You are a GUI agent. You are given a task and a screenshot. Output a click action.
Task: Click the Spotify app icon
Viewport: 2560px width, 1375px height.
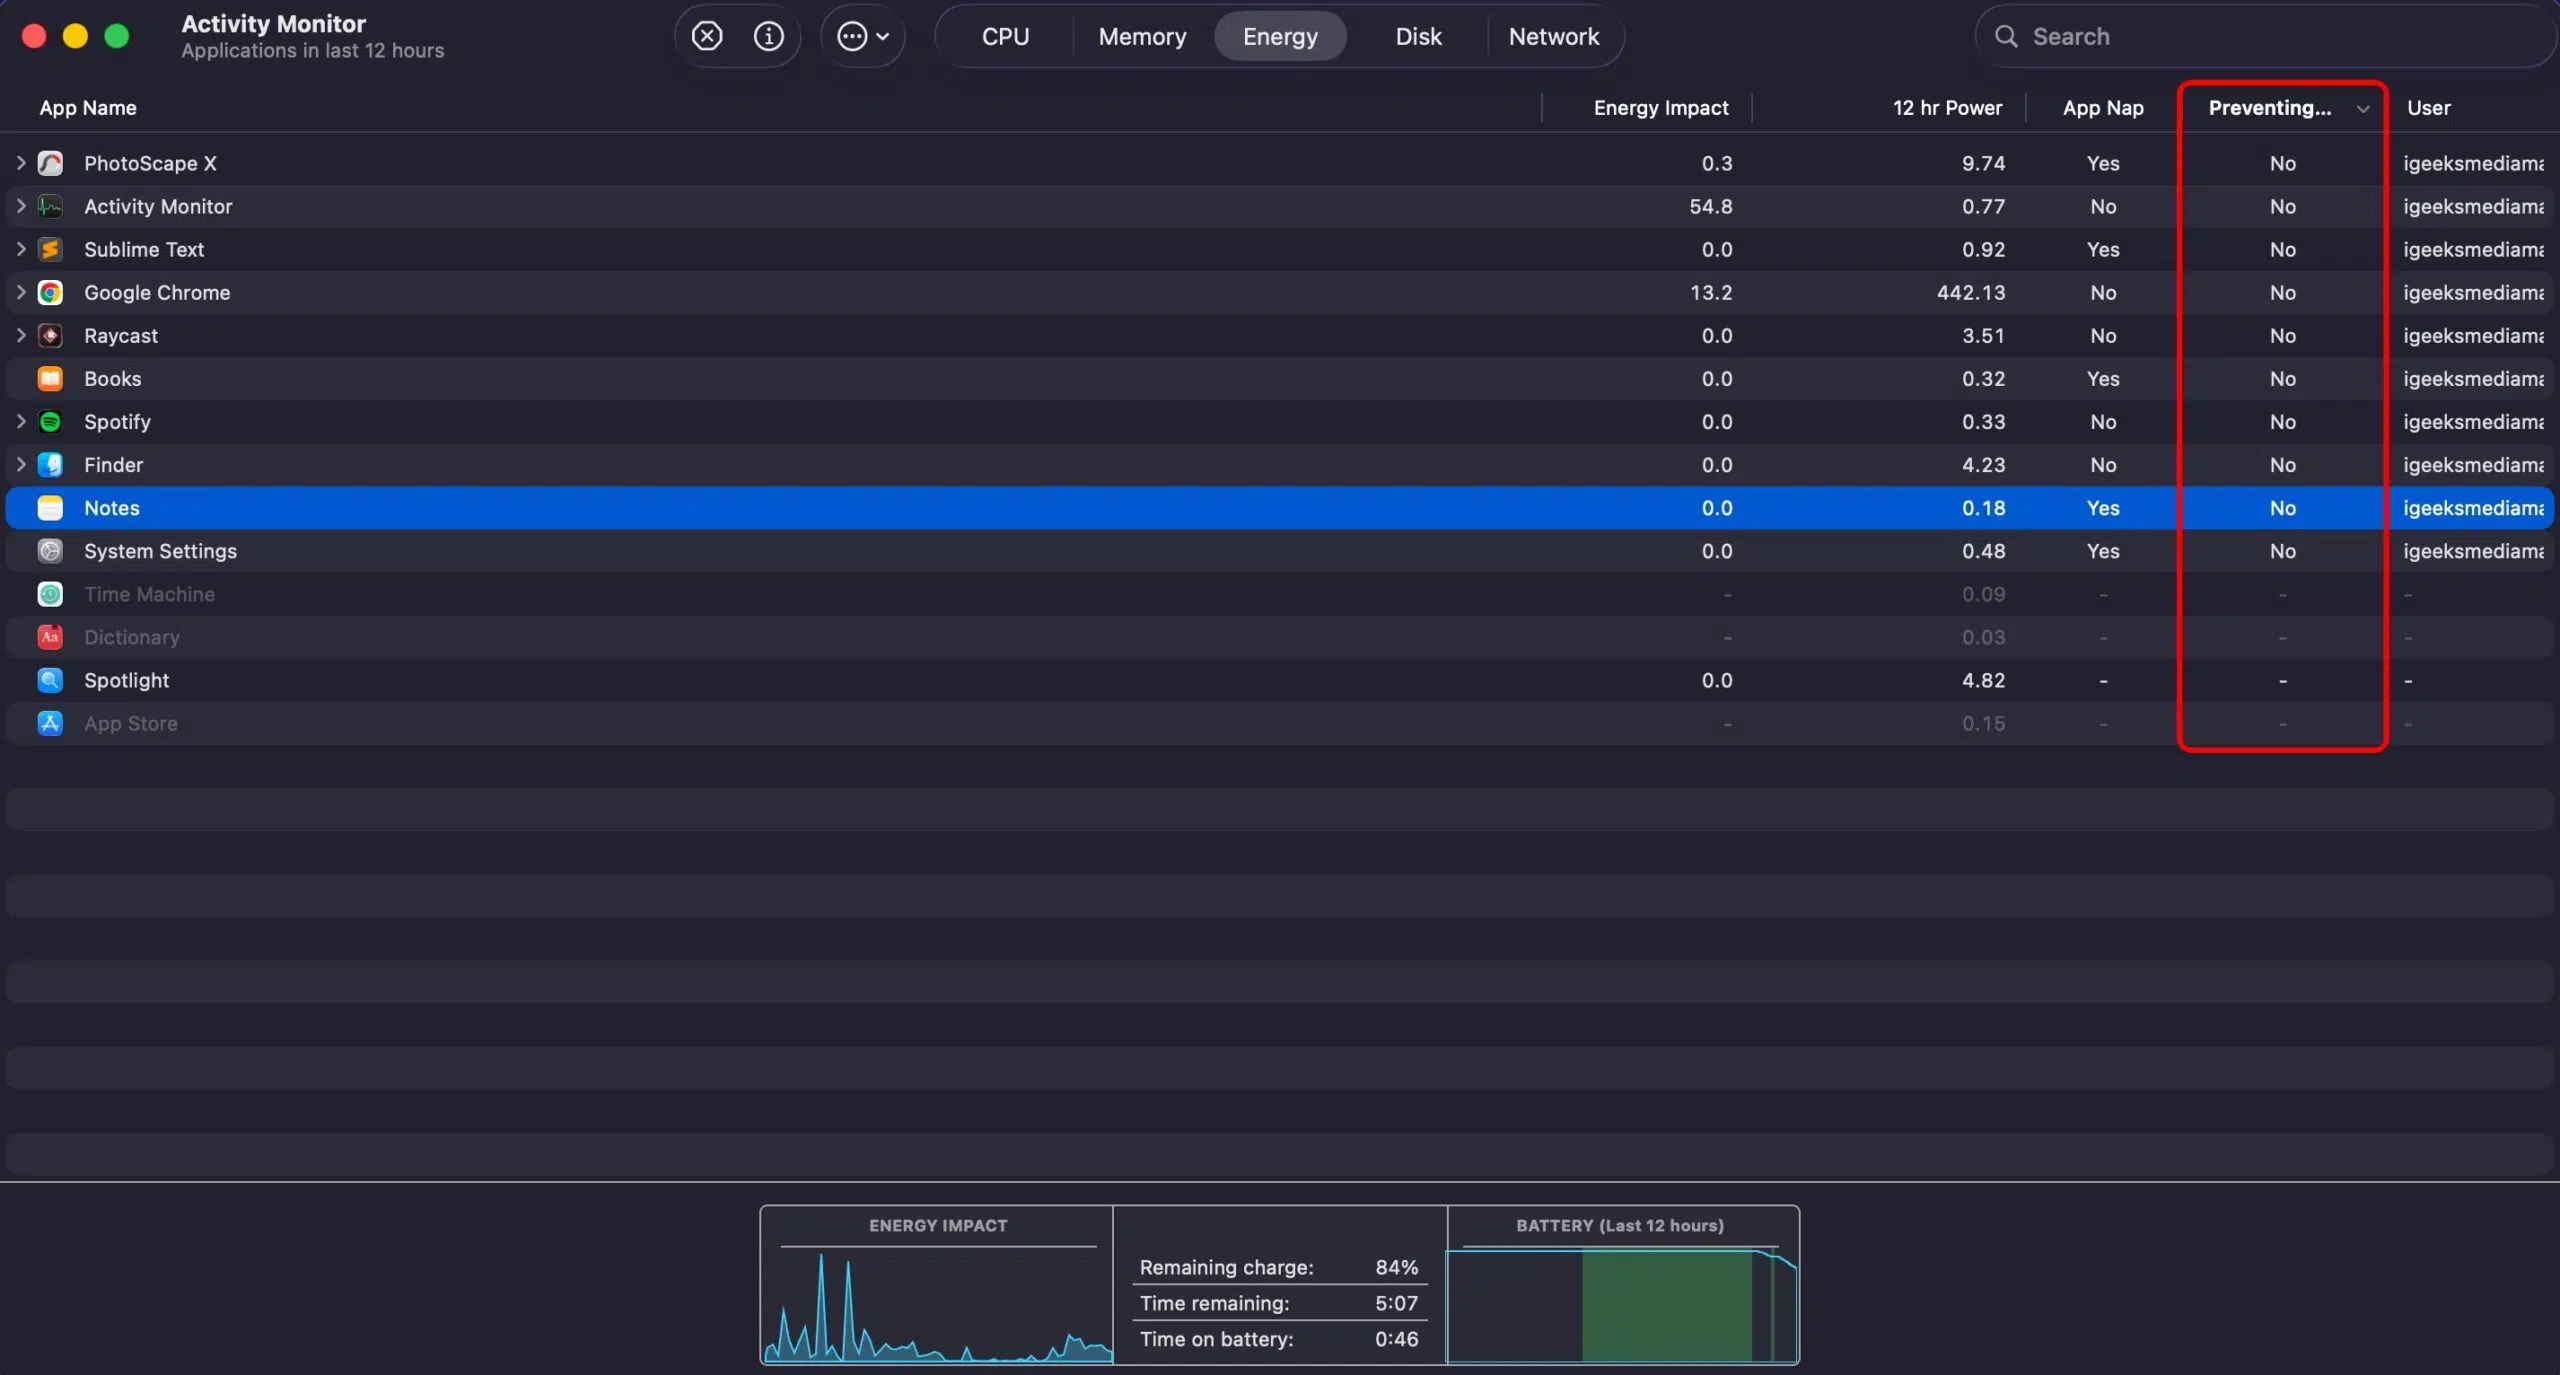coord(50,421)
